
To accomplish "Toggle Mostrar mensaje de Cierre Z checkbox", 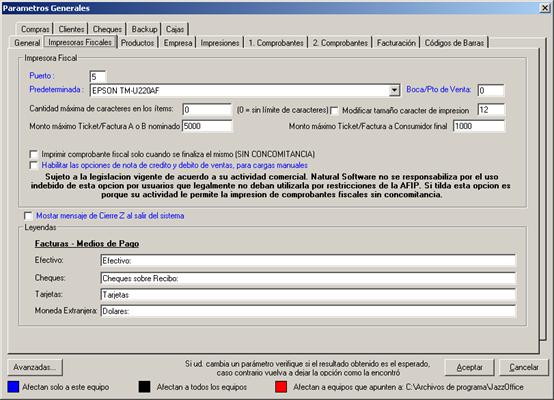I will [x=28, y=216].
